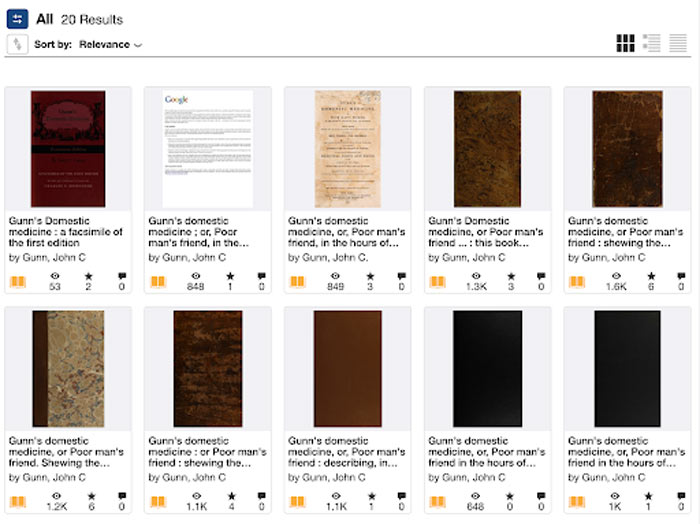Click the eye views icon on the 1.6K item

pos(616,276)
